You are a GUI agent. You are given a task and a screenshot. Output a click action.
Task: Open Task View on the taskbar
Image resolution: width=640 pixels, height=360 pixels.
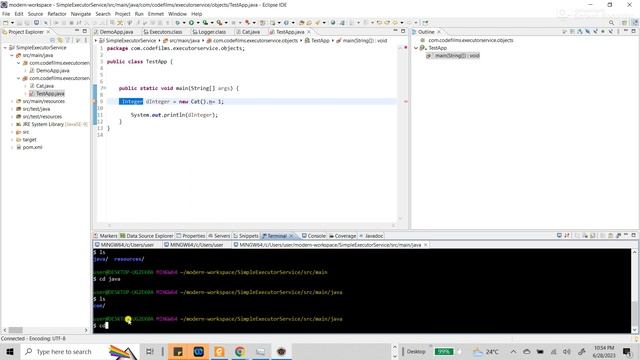pos(150,351)
